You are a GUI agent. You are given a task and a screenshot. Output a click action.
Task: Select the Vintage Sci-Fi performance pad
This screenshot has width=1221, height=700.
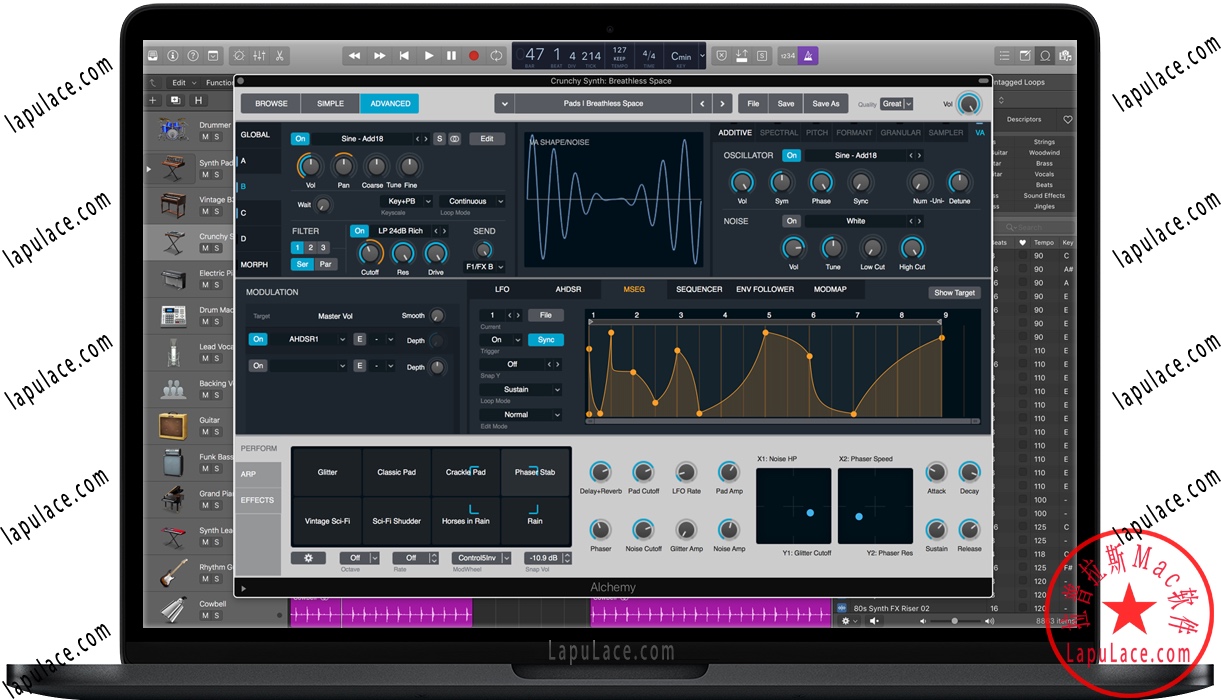click(327, 521)
